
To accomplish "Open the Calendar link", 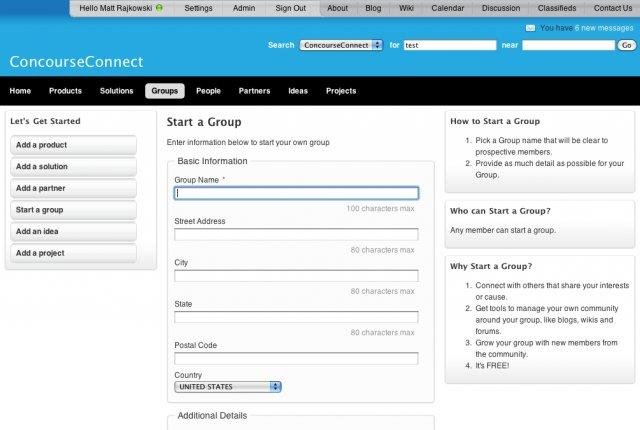I will coord(448,8).
